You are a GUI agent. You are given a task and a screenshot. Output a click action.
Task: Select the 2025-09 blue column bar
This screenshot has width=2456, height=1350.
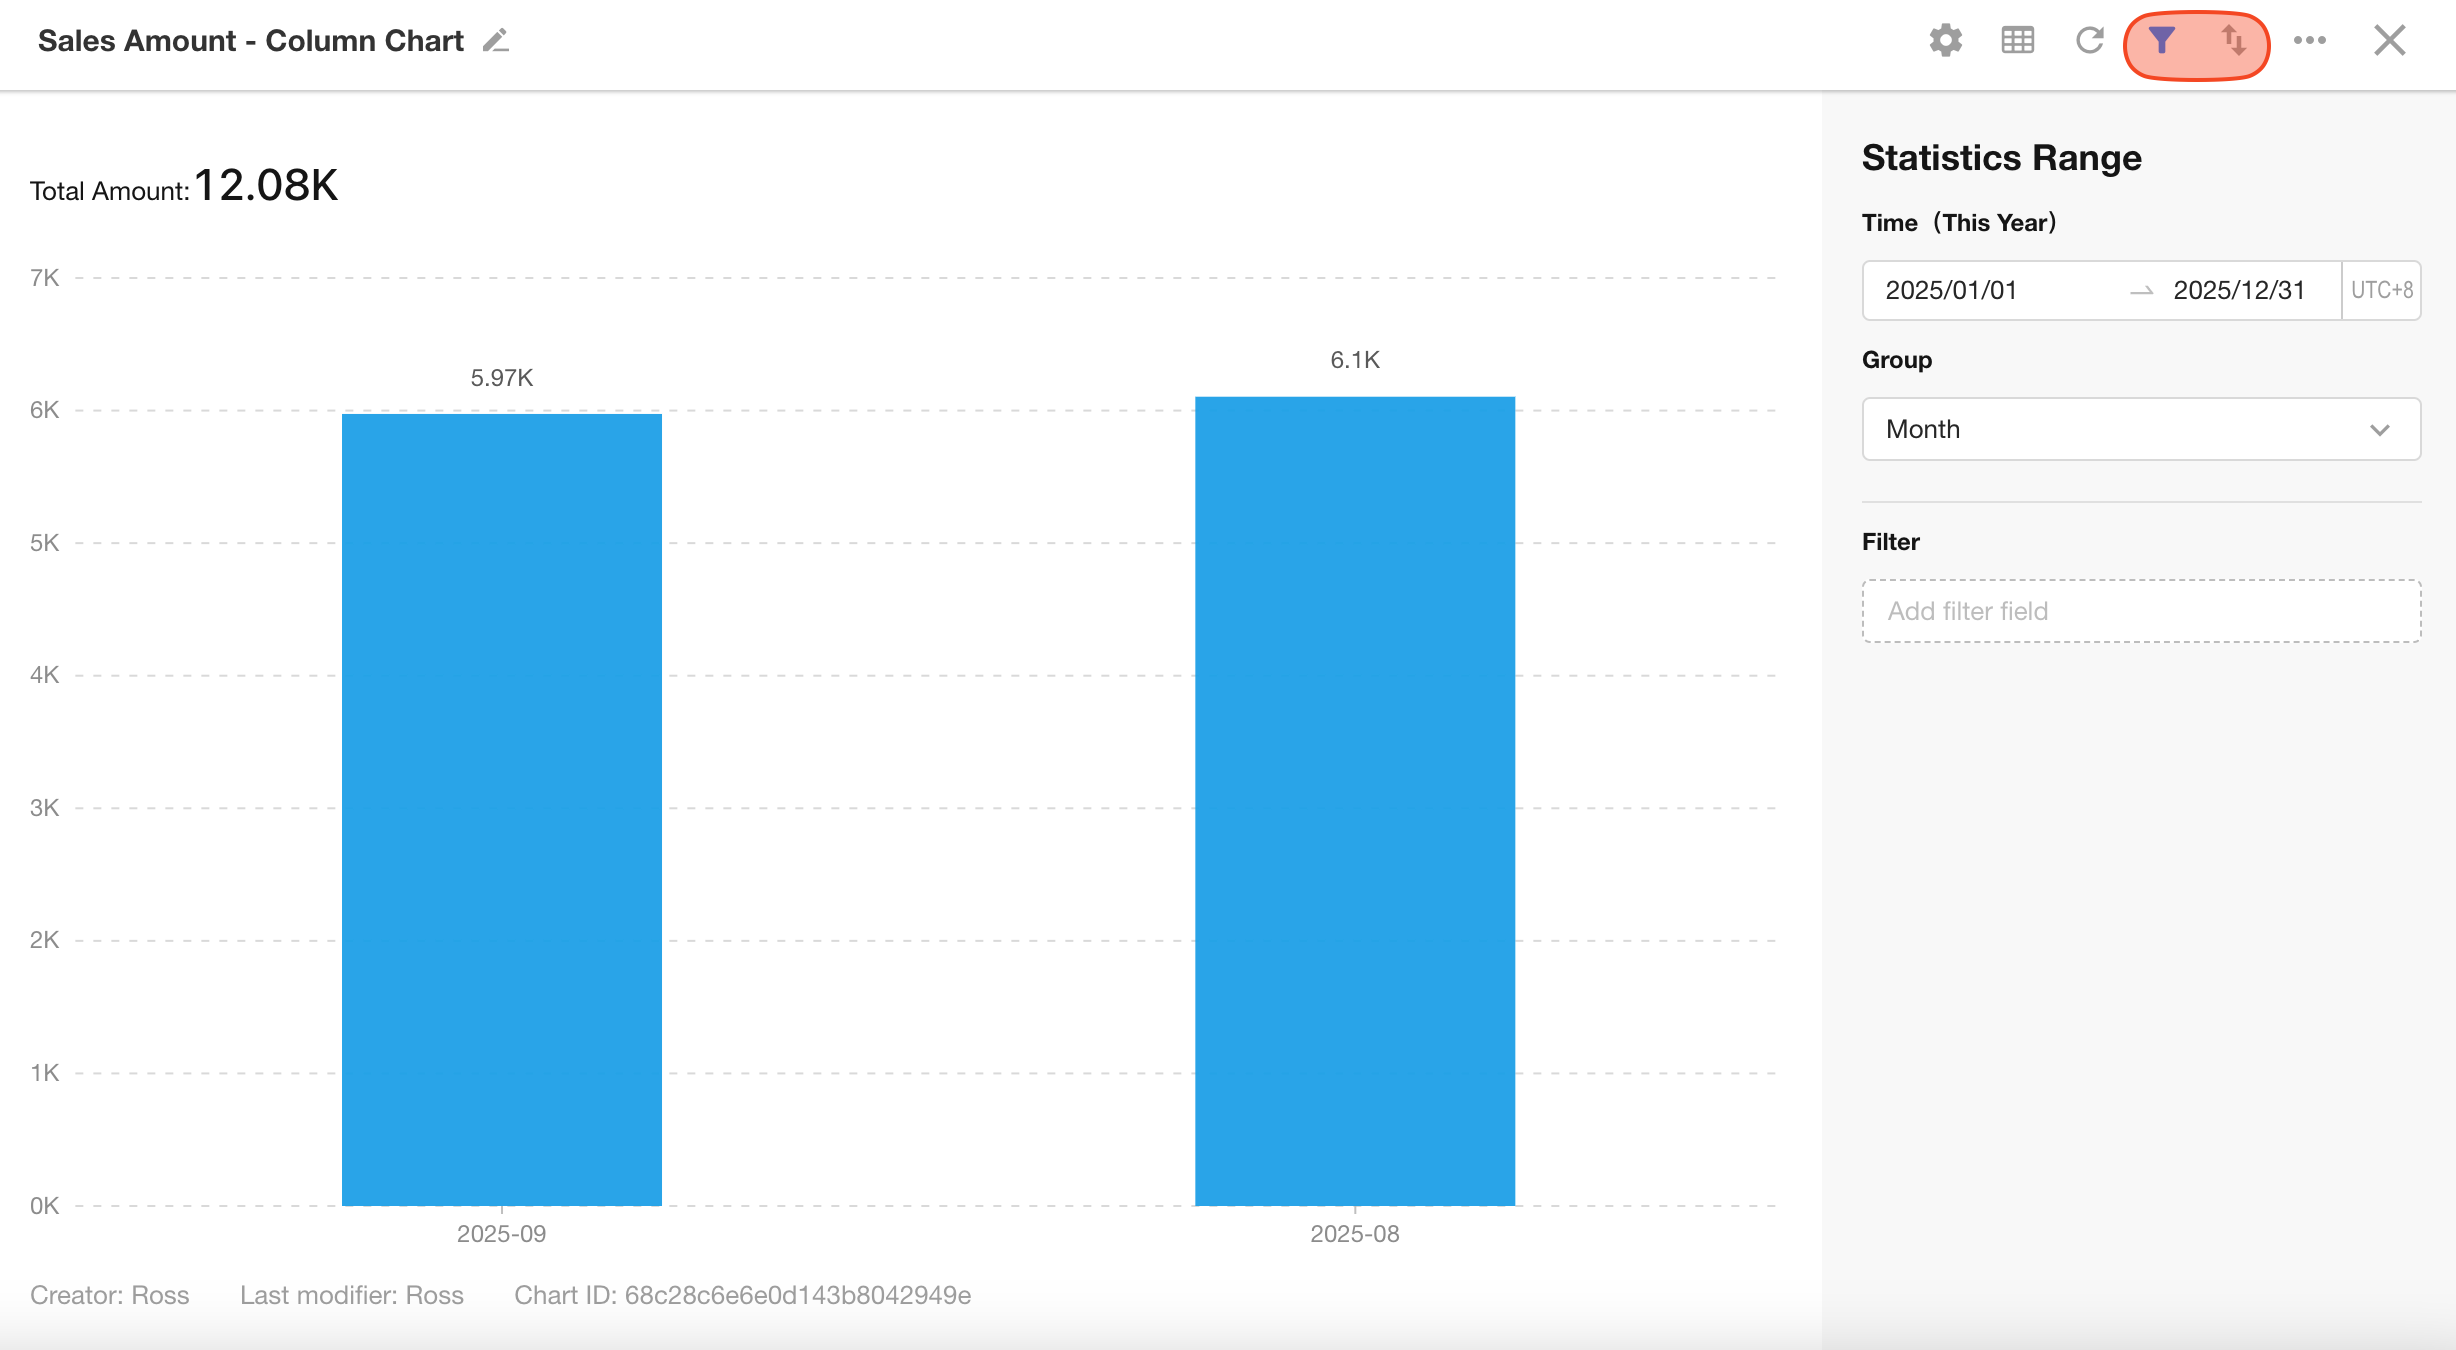pos(502,810)
